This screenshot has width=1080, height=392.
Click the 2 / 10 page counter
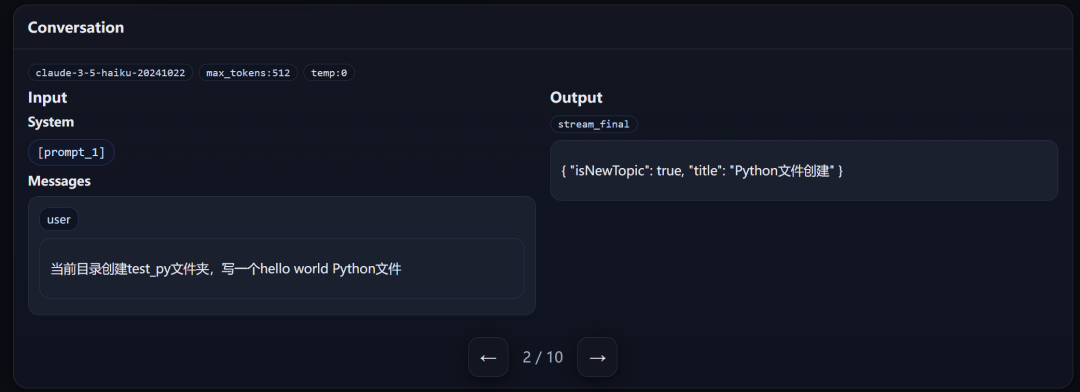(543, 357)
